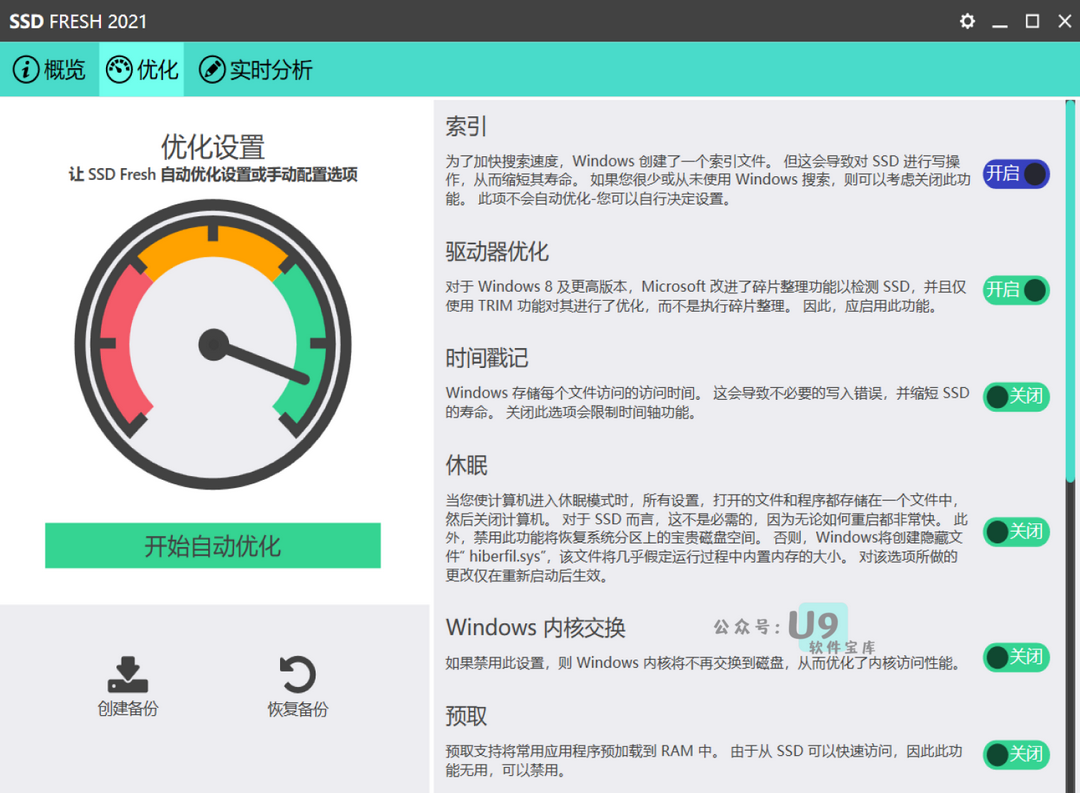Toggle the Windows 内核交换 switch

coord(1016,657)
